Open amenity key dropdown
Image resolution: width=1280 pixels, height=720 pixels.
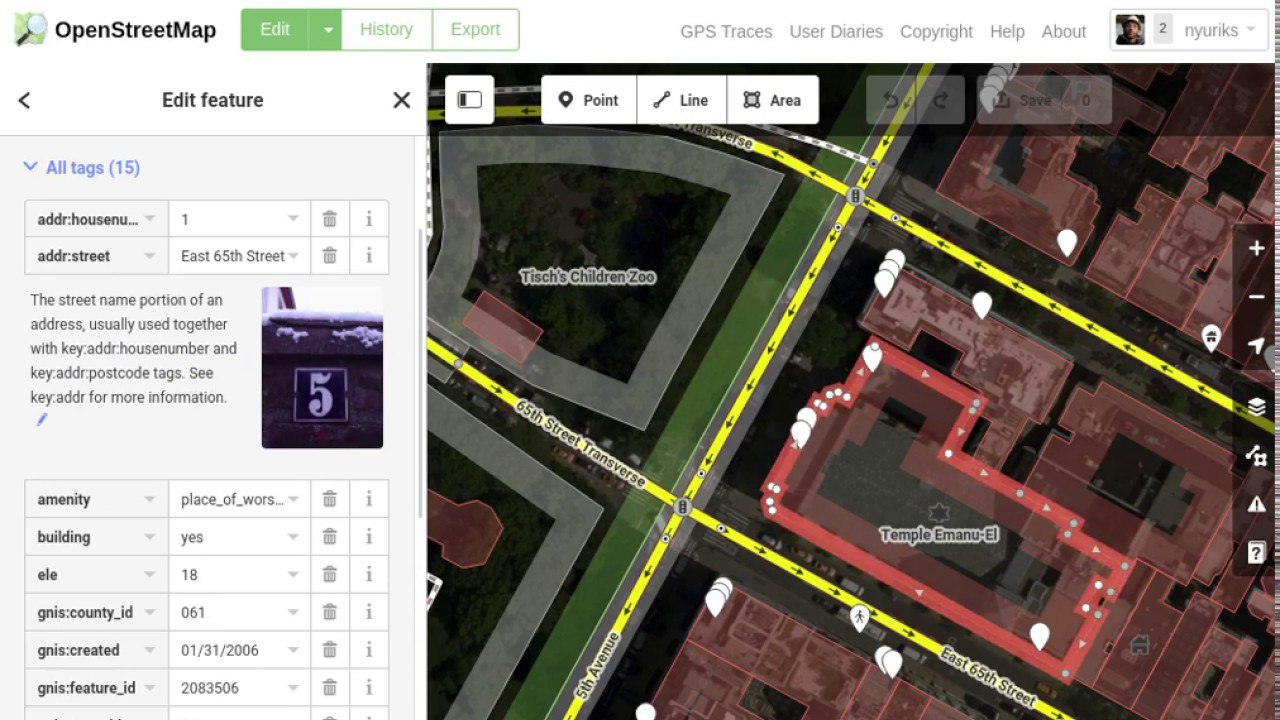click(150, 499)
